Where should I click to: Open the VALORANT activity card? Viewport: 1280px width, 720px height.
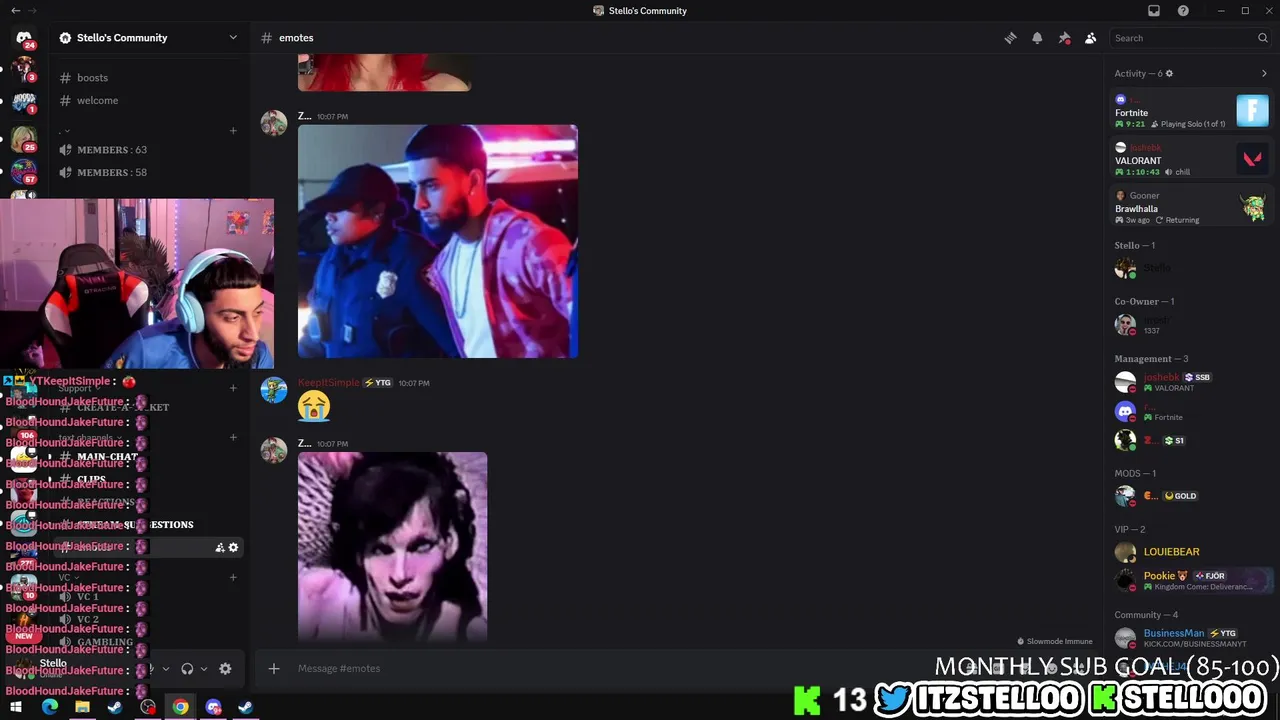(1192, 159)
